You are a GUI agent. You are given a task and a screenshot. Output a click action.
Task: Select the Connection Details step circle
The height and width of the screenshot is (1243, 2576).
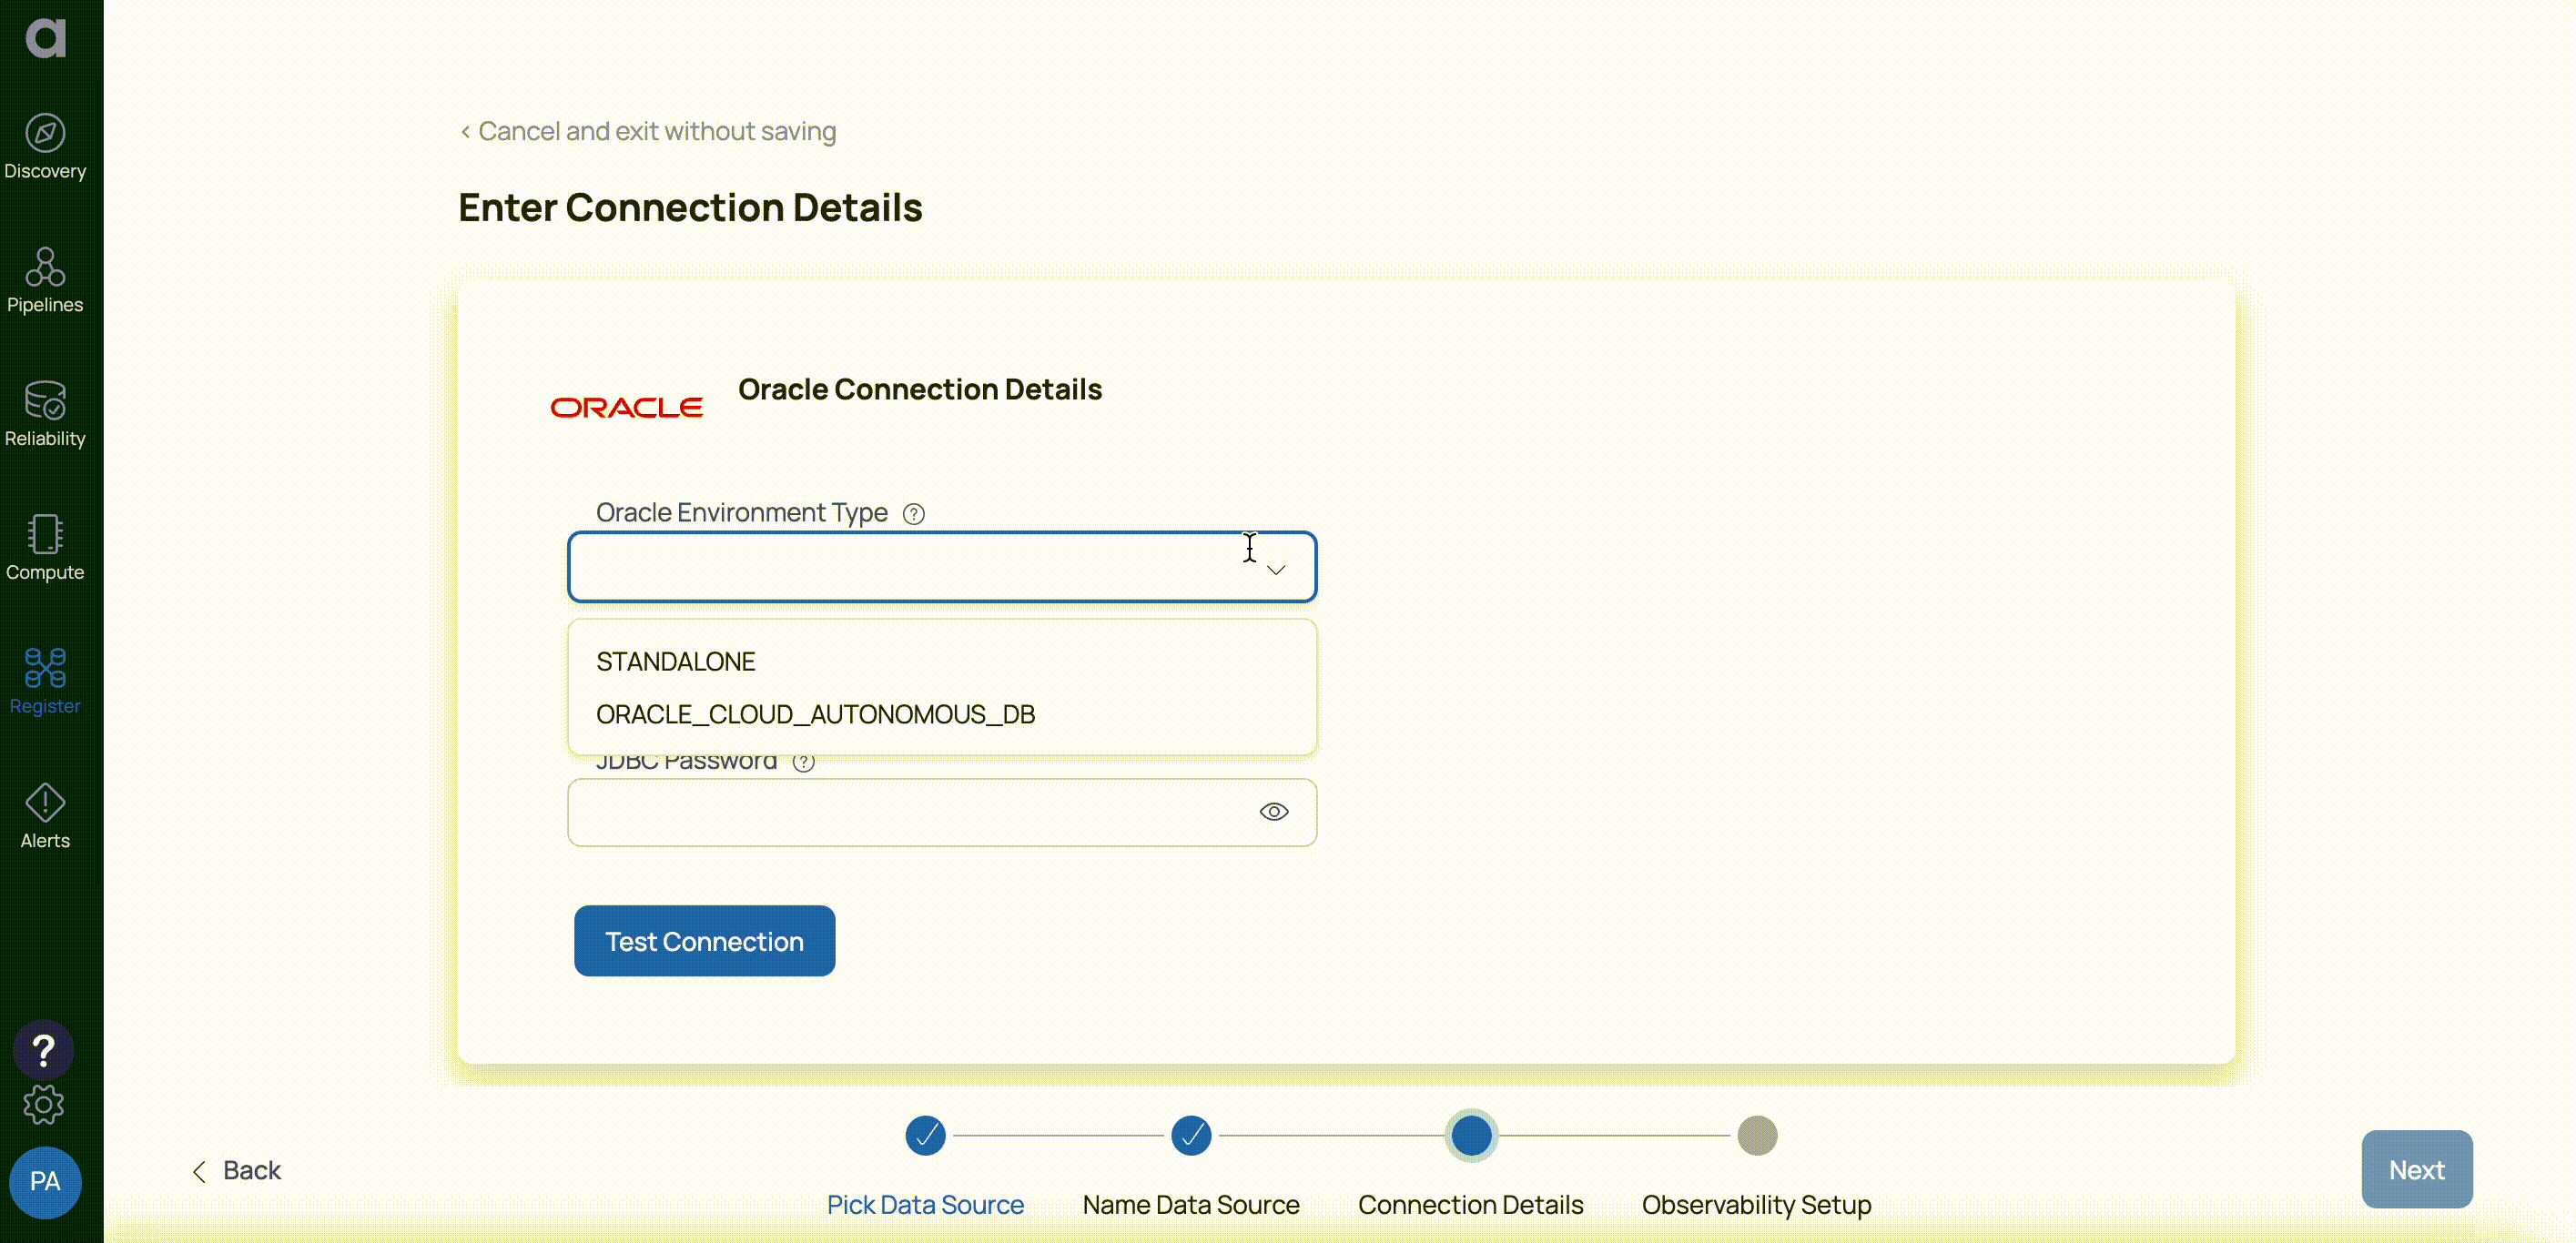click(1471, 1136)
